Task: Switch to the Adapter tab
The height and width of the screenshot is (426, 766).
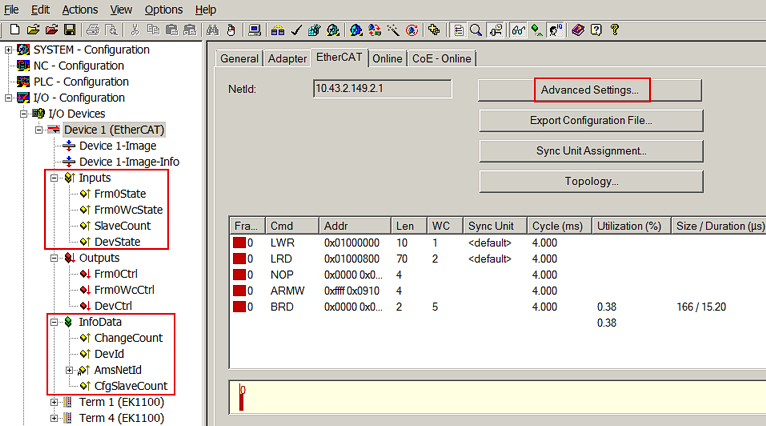Action: click(x=287, y=59)
